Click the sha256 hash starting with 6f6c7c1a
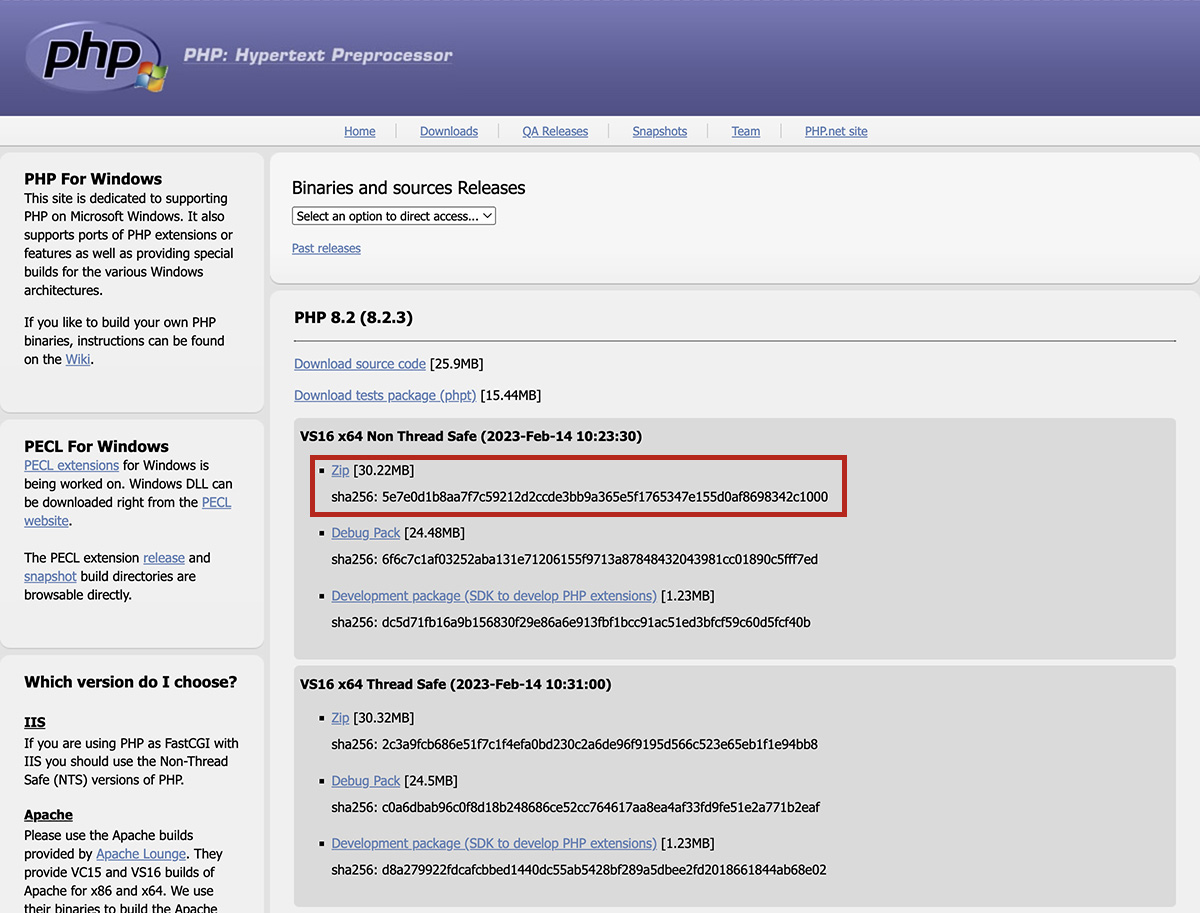This screenshot has height=913, width=1200. click(600, 559)
